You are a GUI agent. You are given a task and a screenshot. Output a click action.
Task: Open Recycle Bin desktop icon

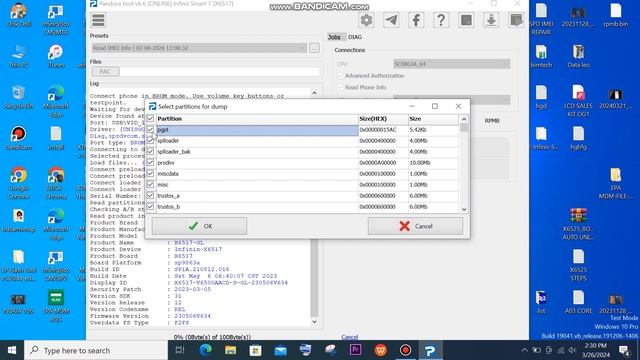19,97
